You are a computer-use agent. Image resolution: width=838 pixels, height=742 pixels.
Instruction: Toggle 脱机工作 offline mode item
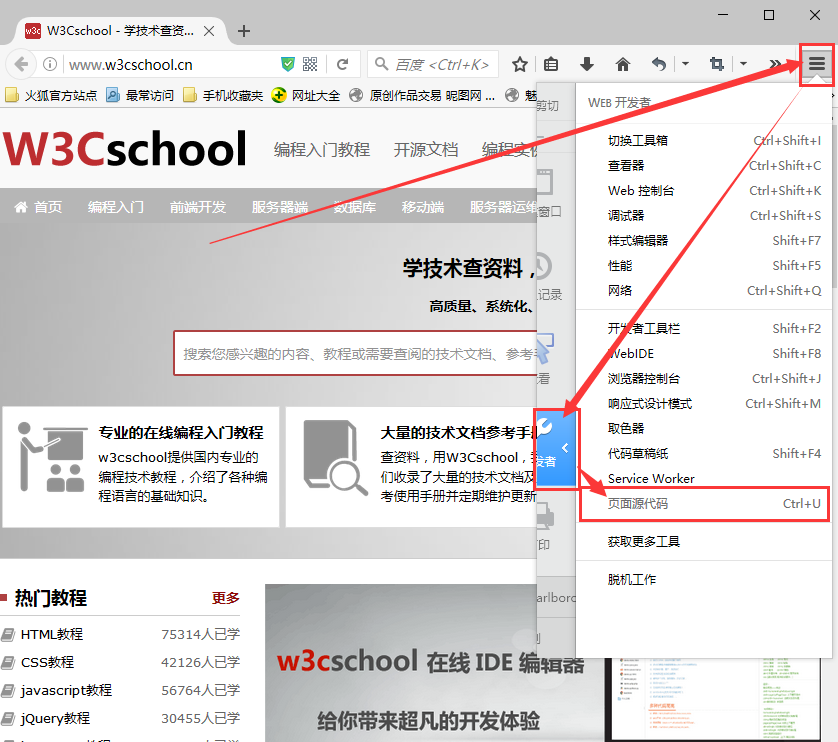pyautogui.click(x=704, y=579)
